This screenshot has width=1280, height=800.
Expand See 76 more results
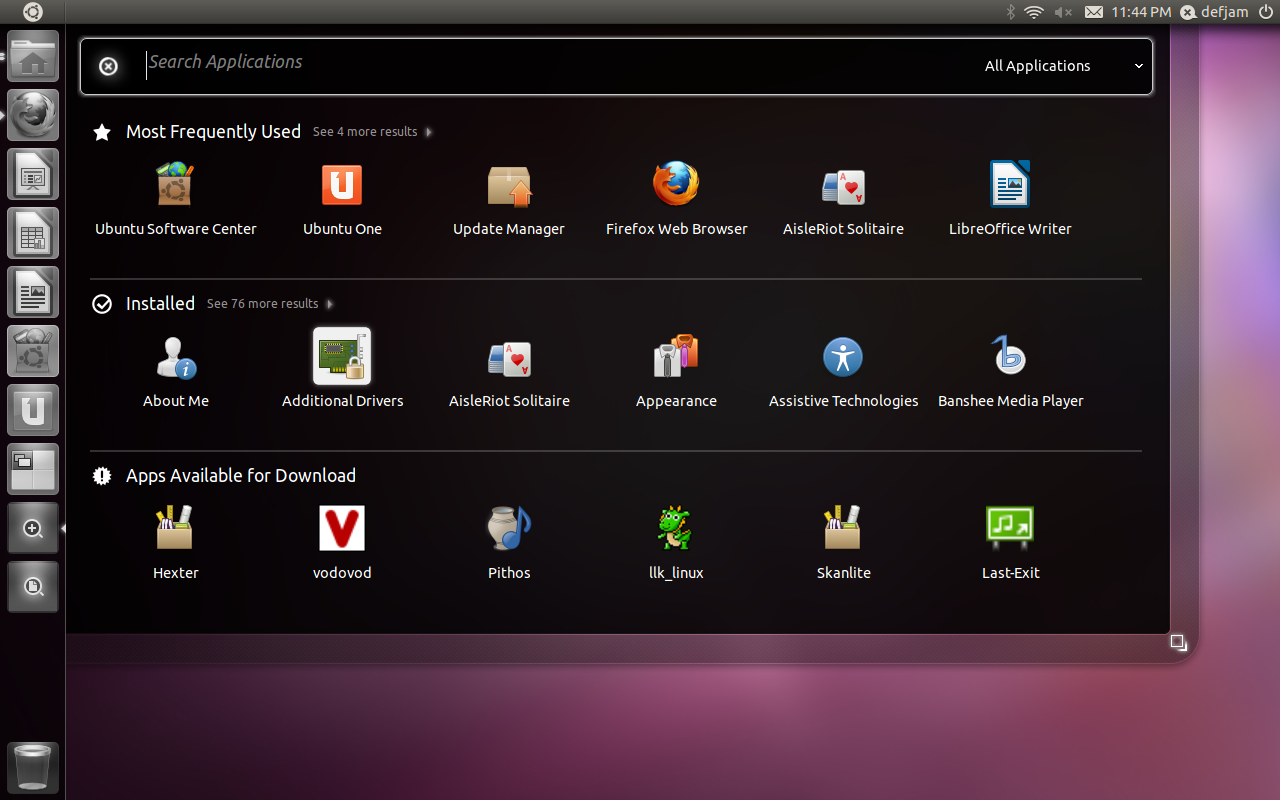[x=270, y=304]
